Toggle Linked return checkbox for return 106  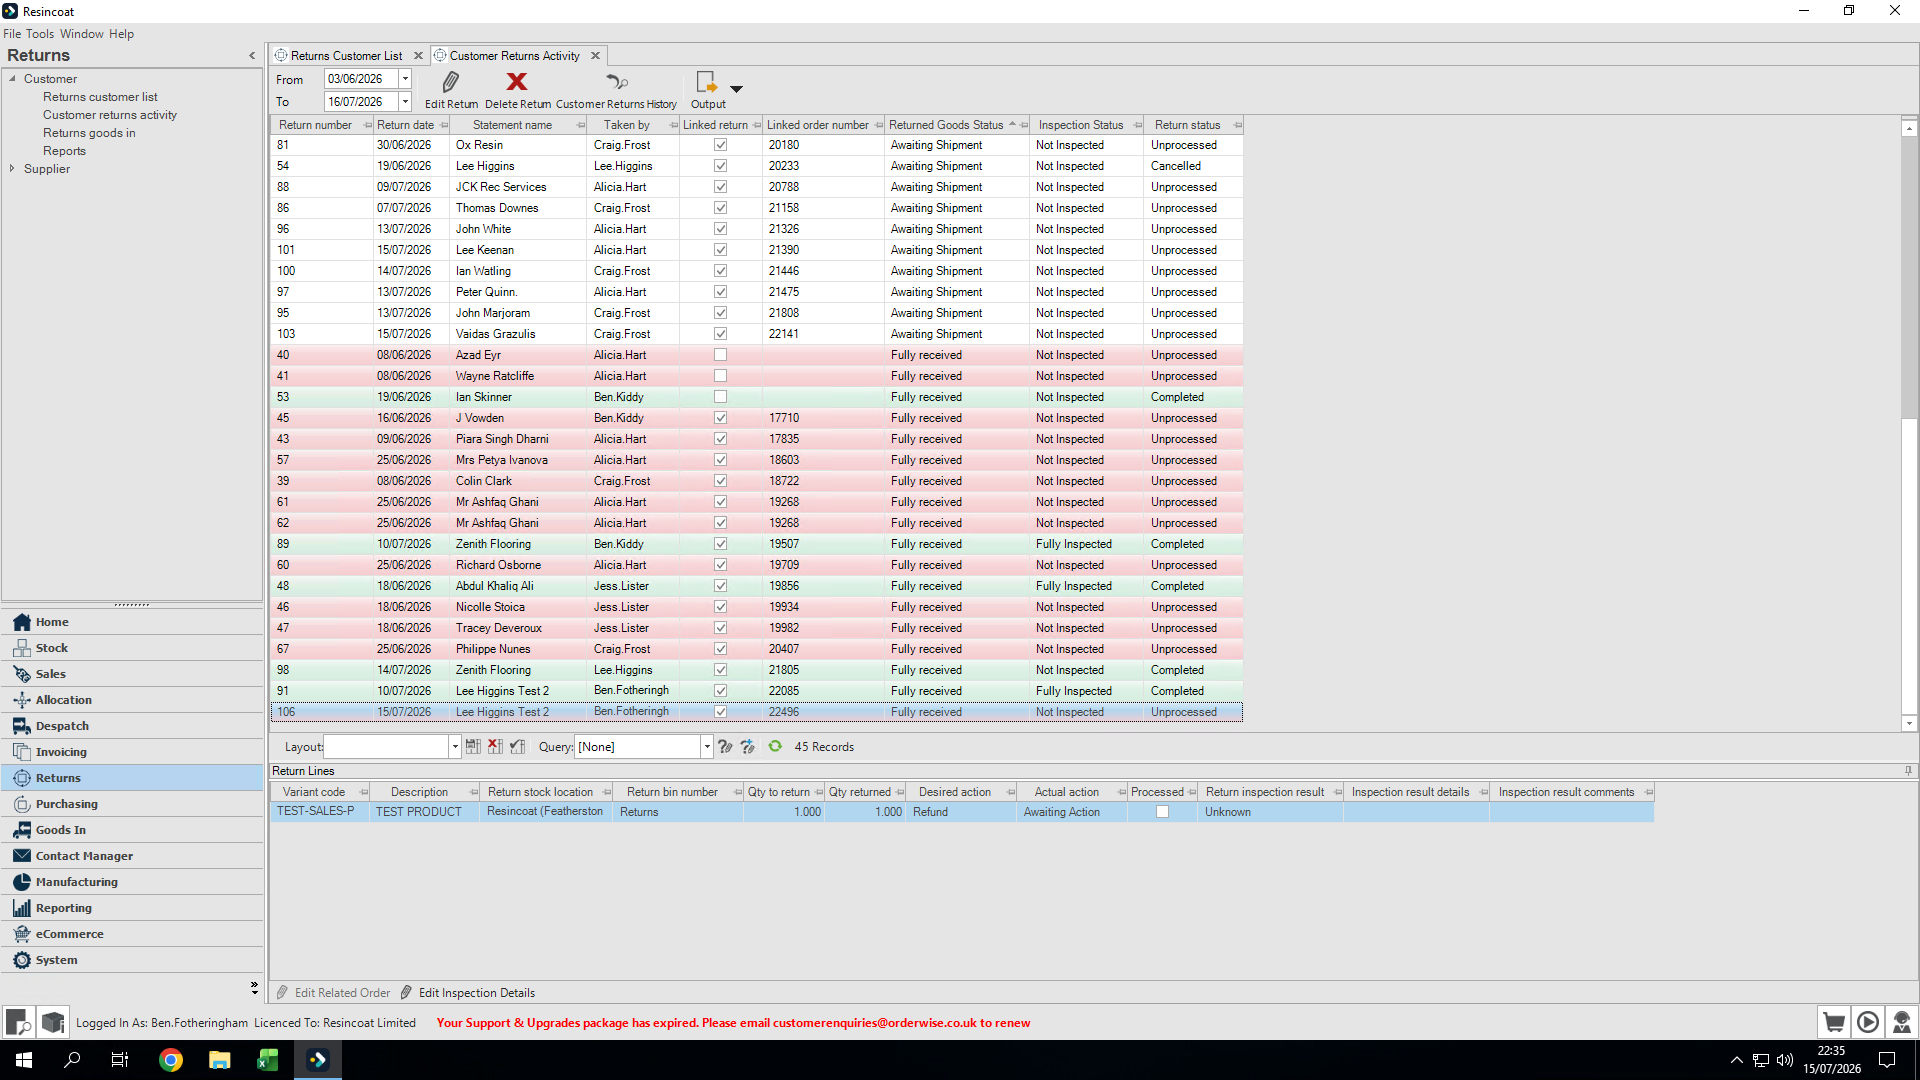click(720, 712)
